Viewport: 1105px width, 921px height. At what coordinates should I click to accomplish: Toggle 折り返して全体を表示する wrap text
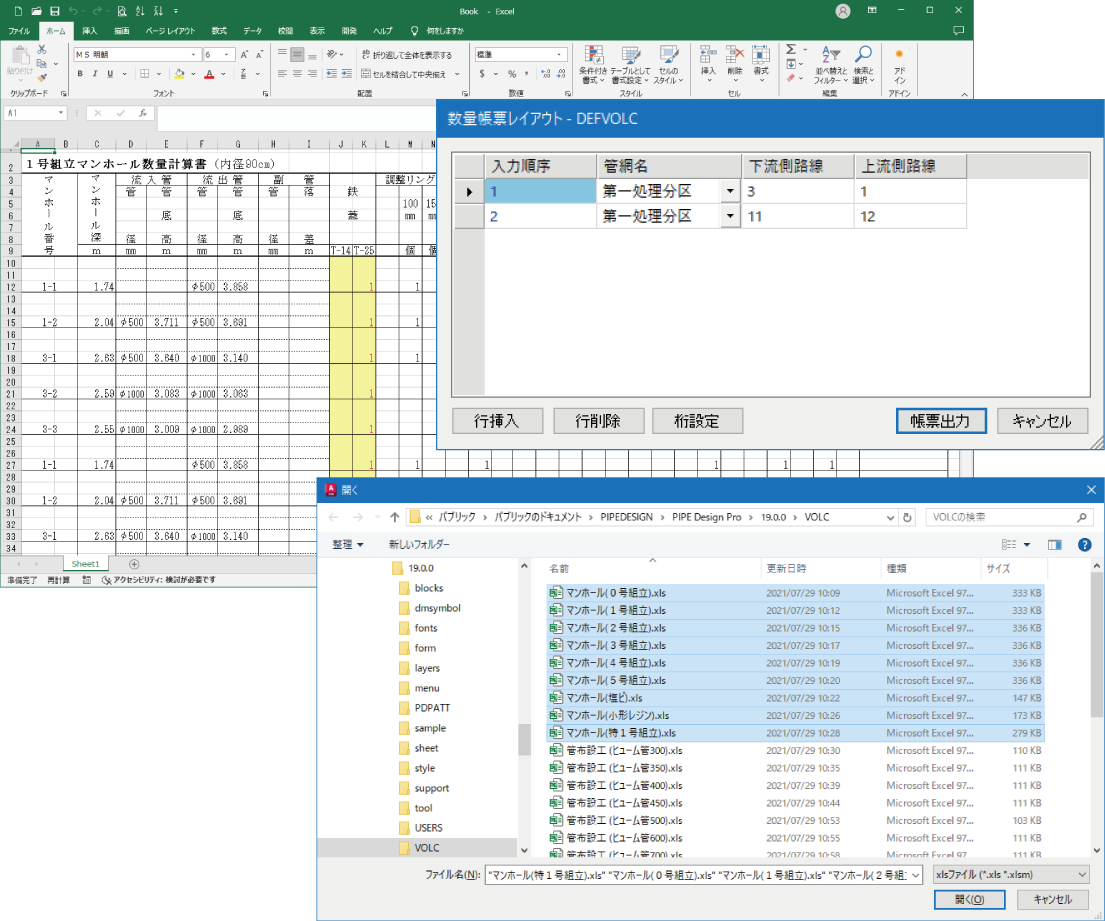(407, 55)
